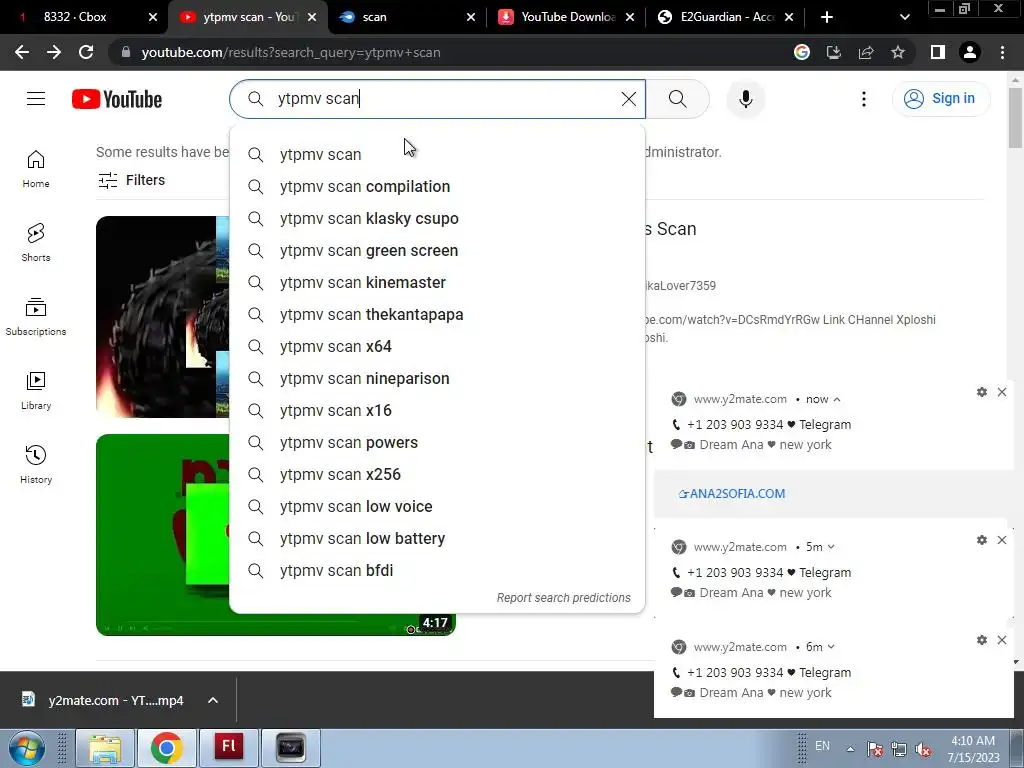
Task: Open the tab search dropdown arrow
Action: tap(904, 17)
